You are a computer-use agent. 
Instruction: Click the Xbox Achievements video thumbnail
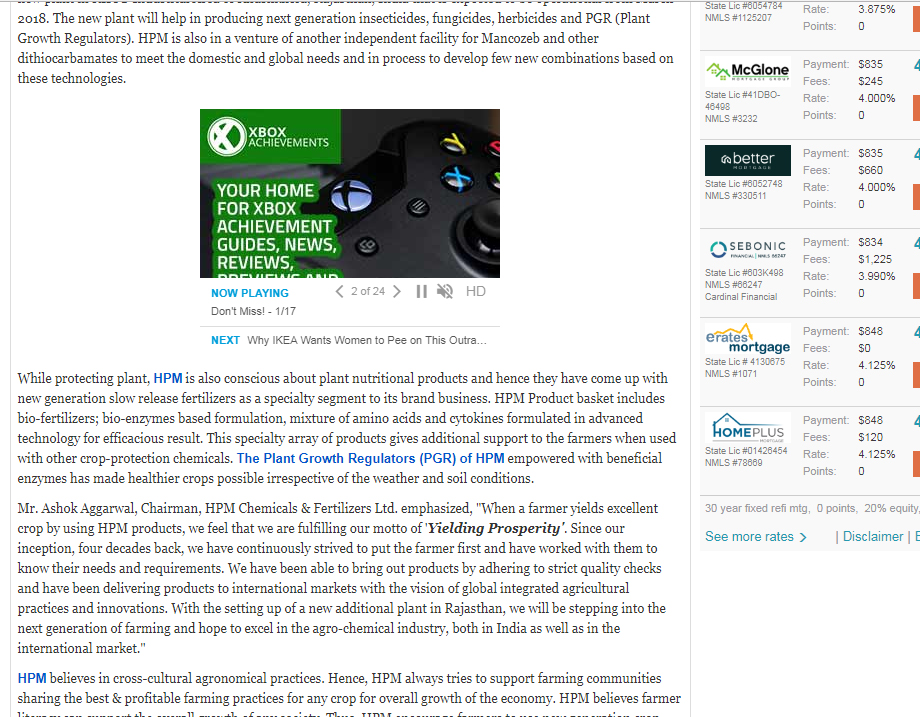(350, 194)
